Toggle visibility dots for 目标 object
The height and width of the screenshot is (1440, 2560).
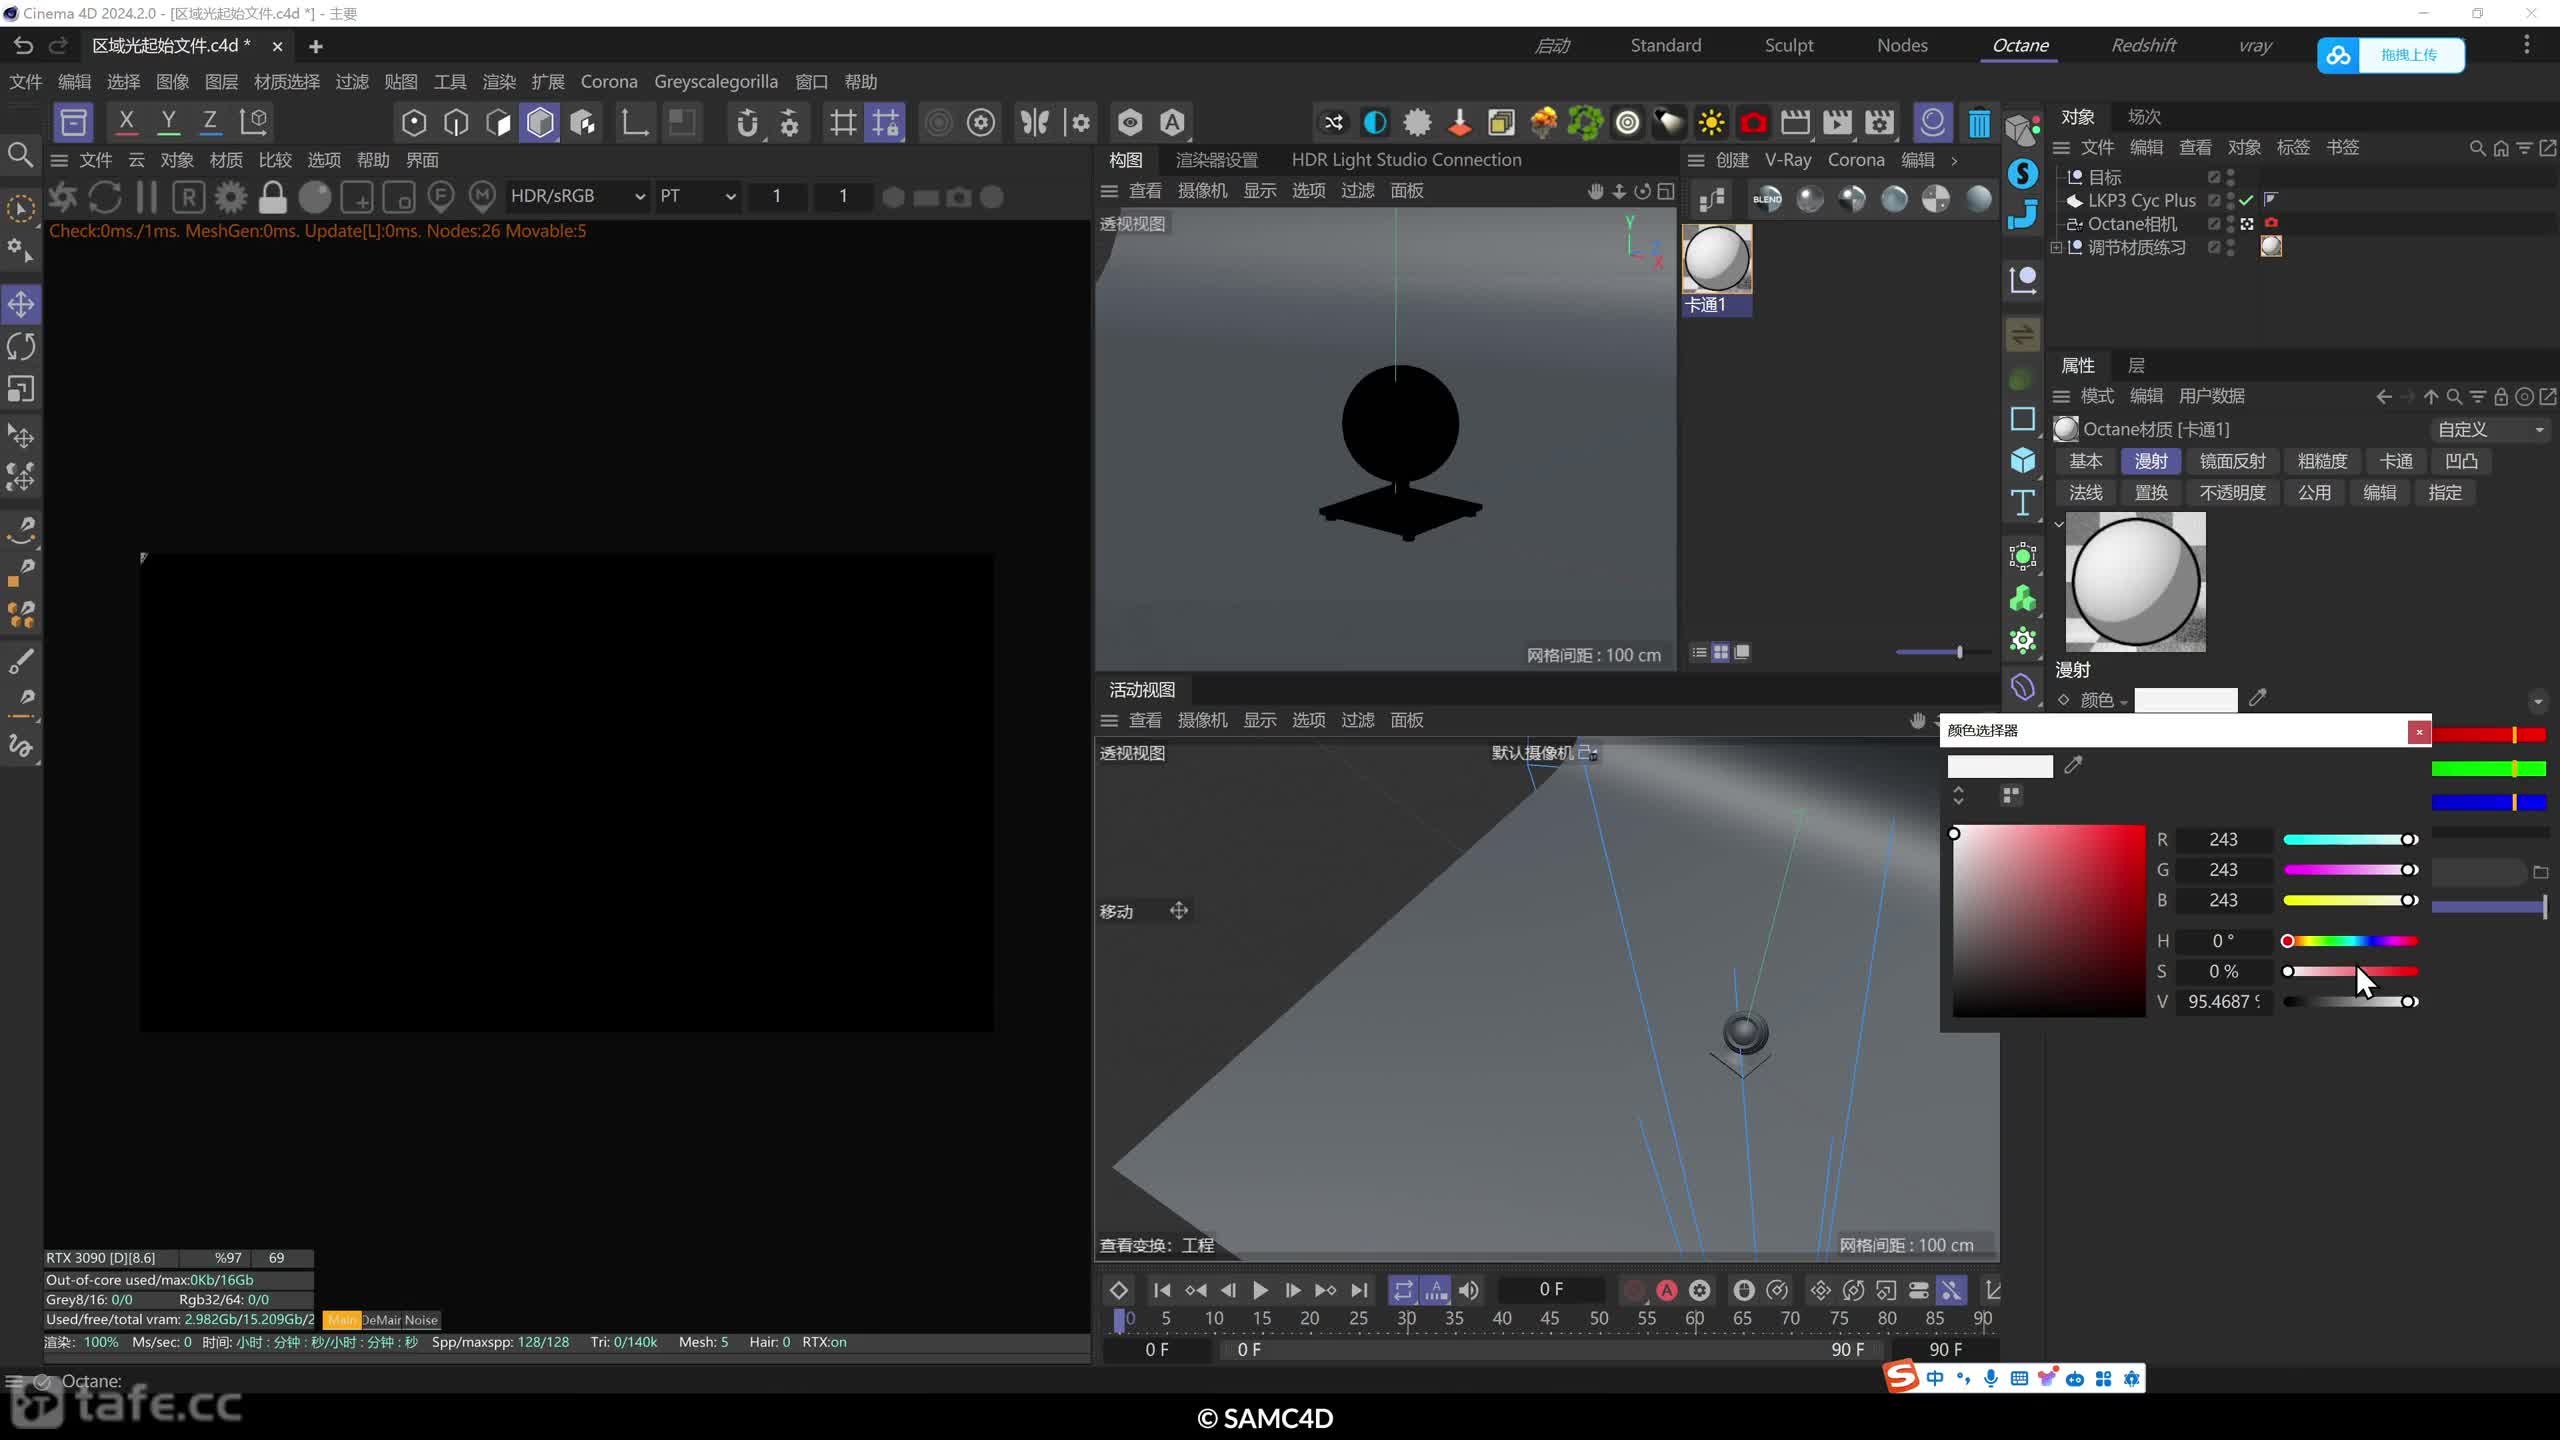coord(2231,177)
